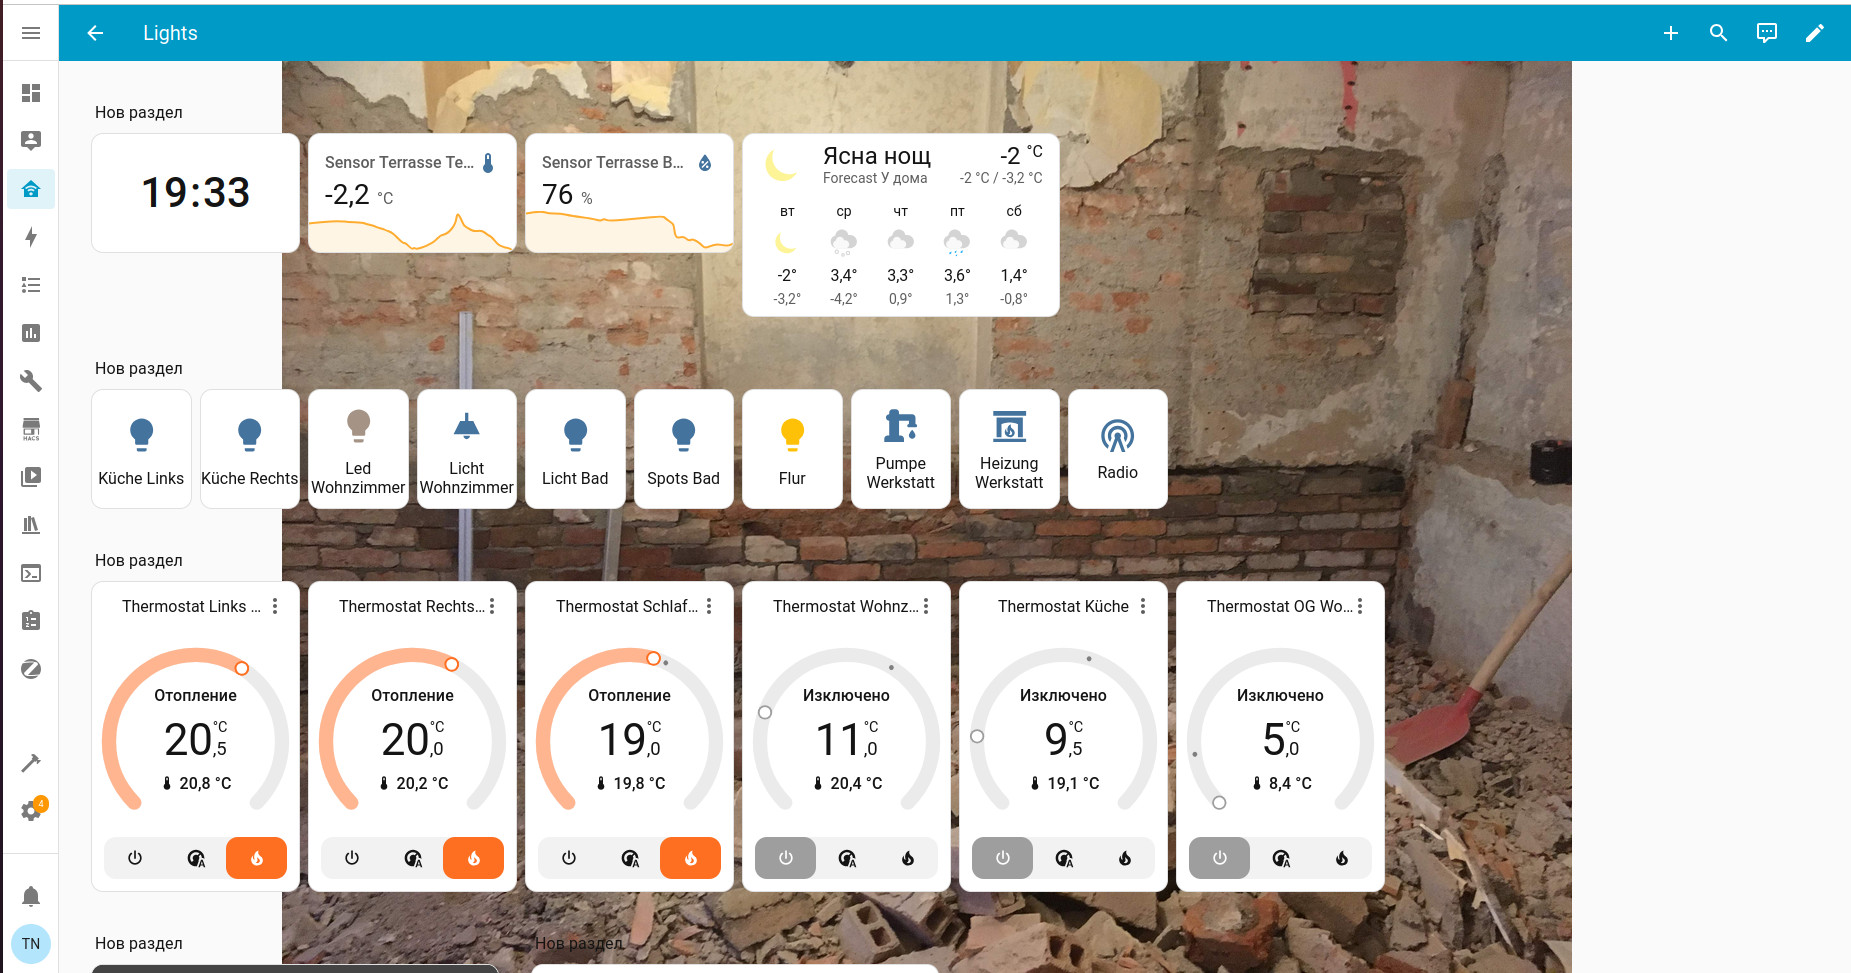
Task: Open the sidebar hamburger menu
Action: pyautogui.click(x=31, y=33)
